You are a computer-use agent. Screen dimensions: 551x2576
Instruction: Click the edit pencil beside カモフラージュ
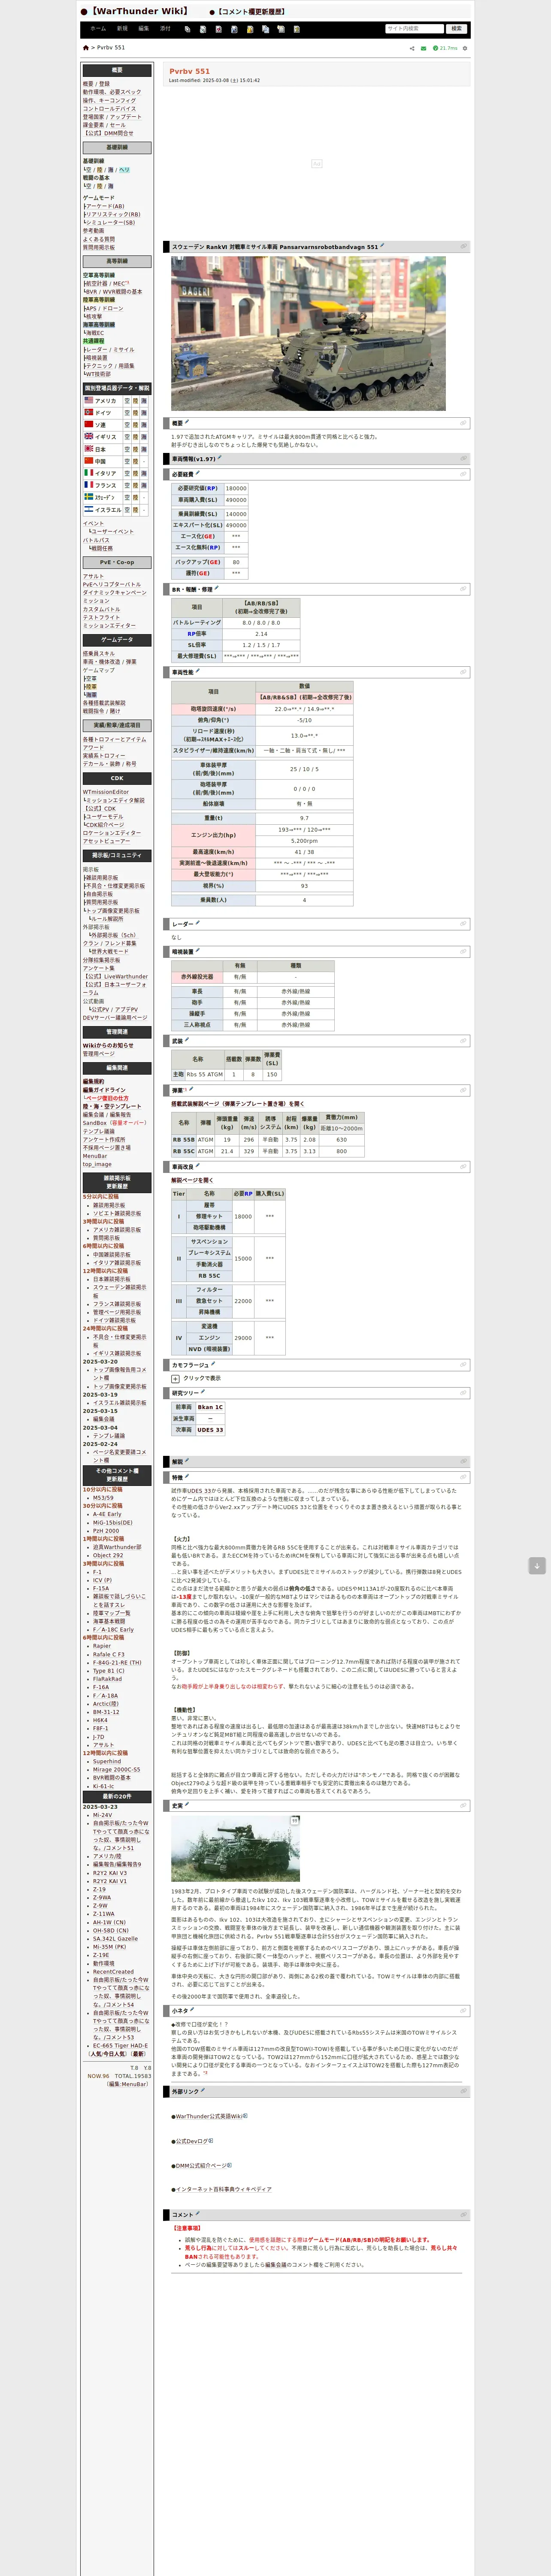(213, 1364)
